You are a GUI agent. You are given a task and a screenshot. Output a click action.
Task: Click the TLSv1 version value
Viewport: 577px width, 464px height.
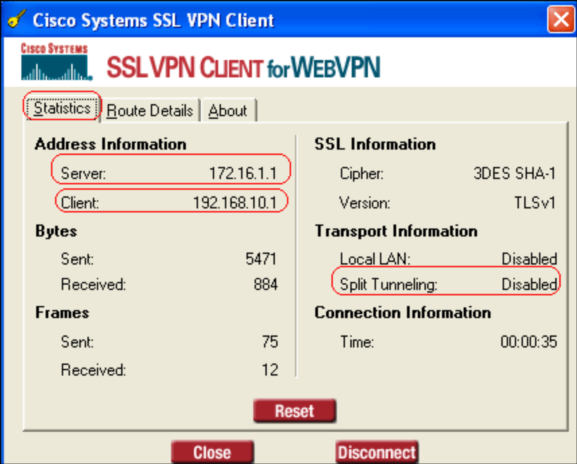(535, 202)
